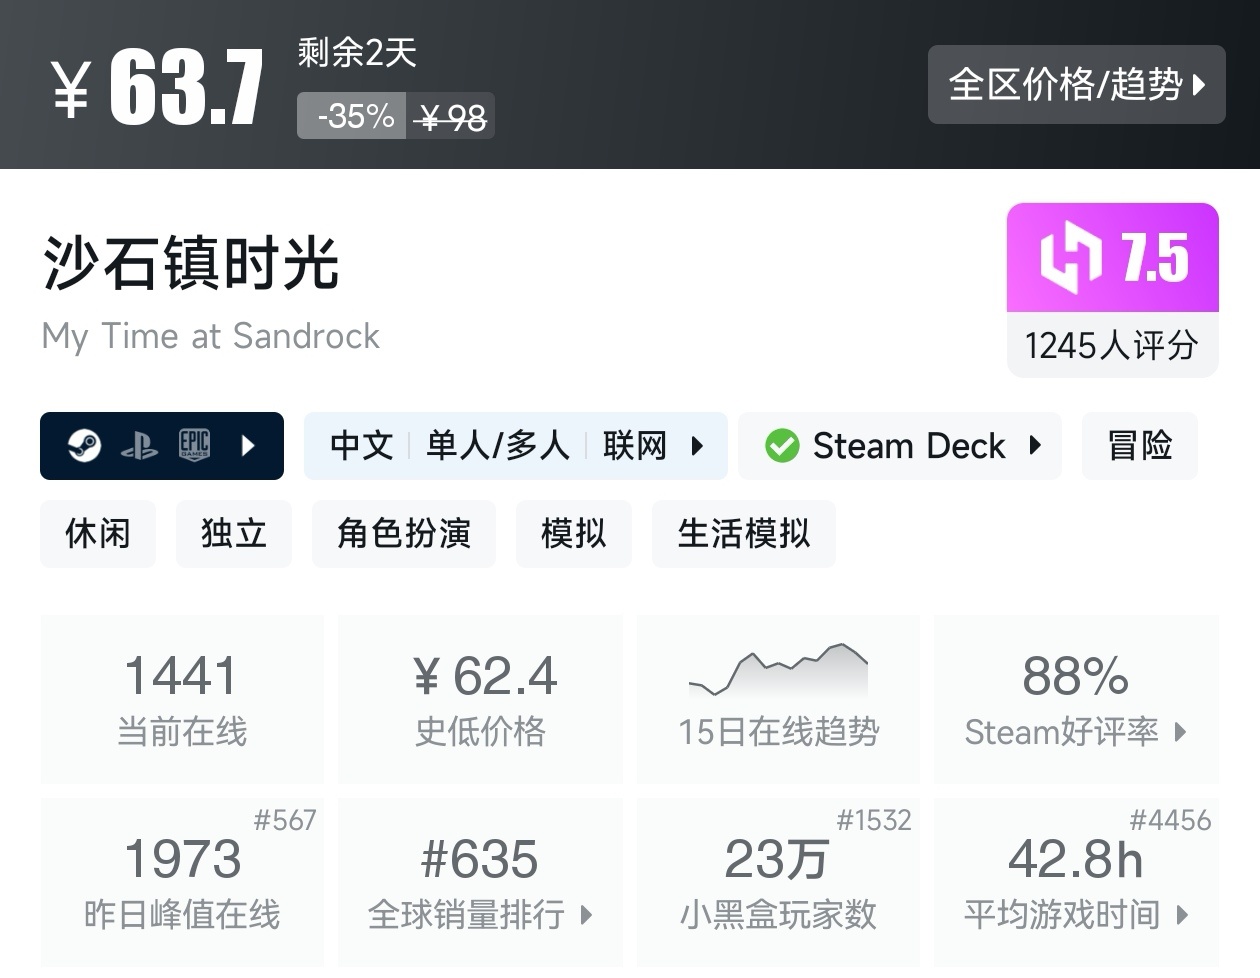Open the 平均游戏时间 details arrow
This screenshot has height=978, width=1260.
pyautogui.click(x=1182, y=915)
